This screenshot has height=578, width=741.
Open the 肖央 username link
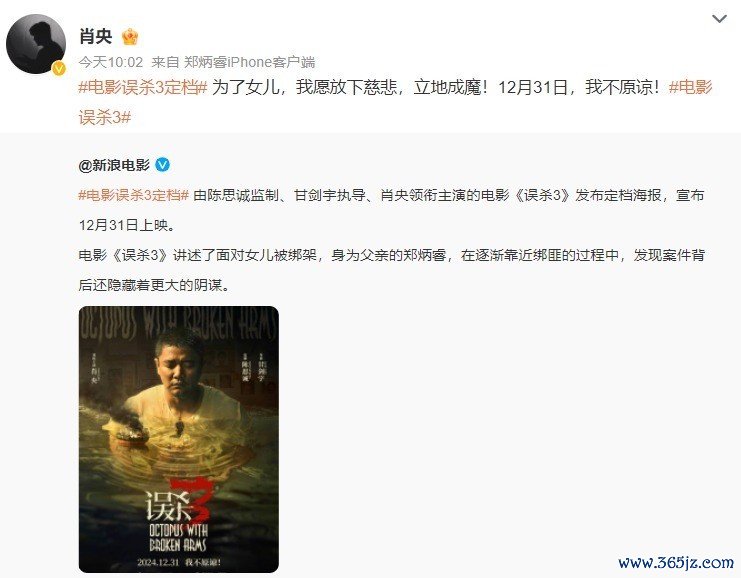(96, 36)
